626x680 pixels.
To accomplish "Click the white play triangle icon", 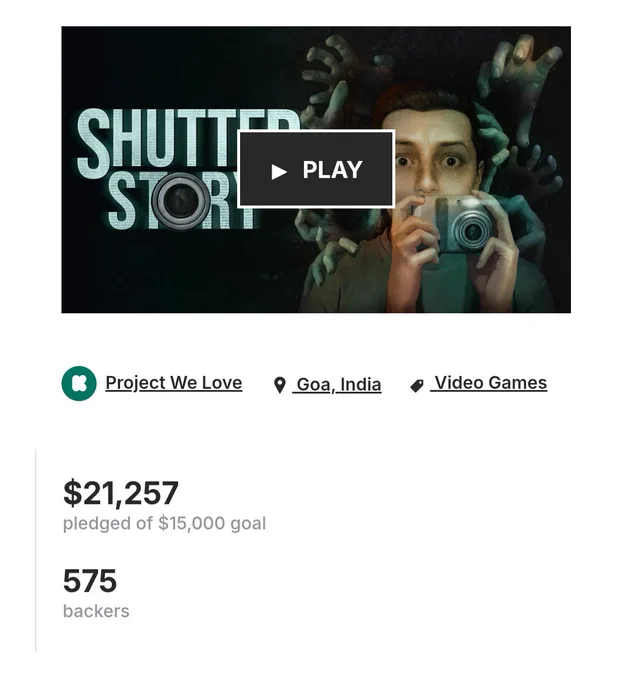I will pyautogui.click(x=279, y=172).
